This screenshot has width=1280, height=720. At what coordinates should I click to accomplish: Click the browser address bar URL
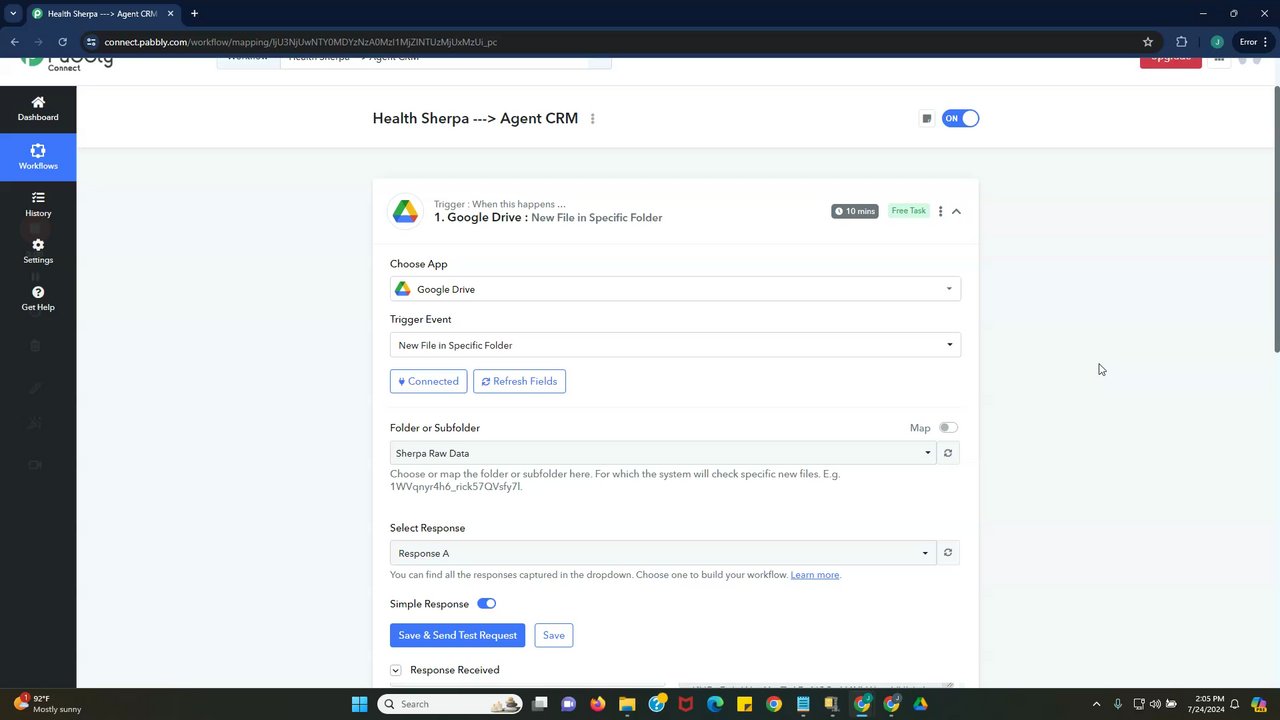(x=301, y=42)
